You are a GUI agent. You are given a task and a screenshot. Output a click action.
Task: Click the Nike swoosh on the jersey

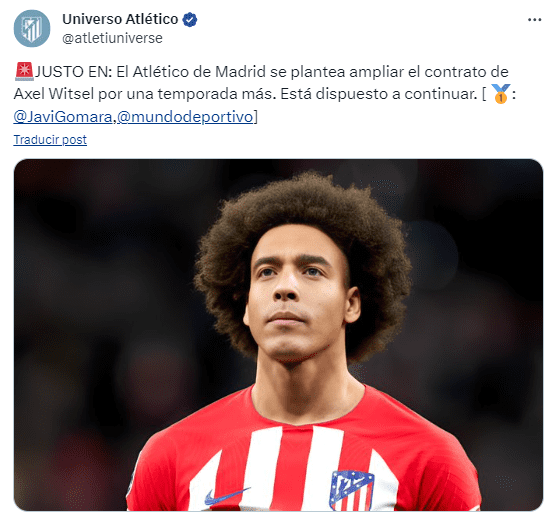tap(226, 495)
